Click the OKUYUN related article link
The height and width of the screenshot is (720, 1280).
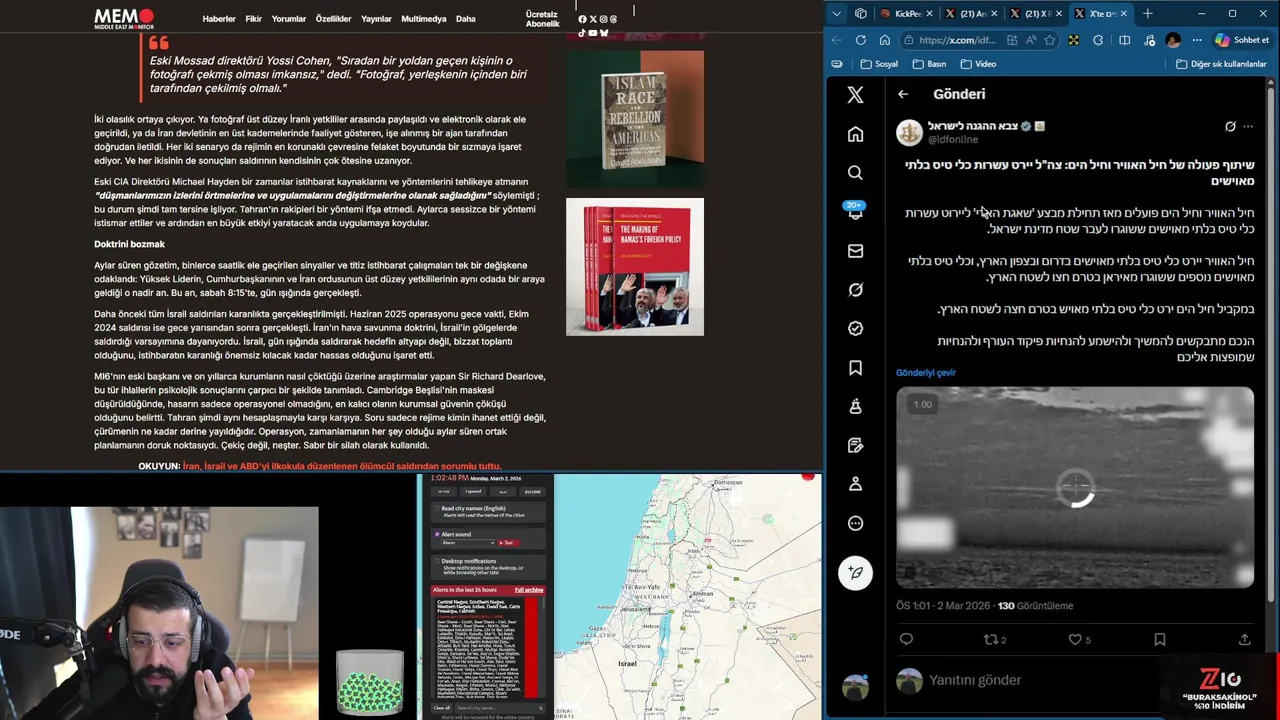(342, 466)
